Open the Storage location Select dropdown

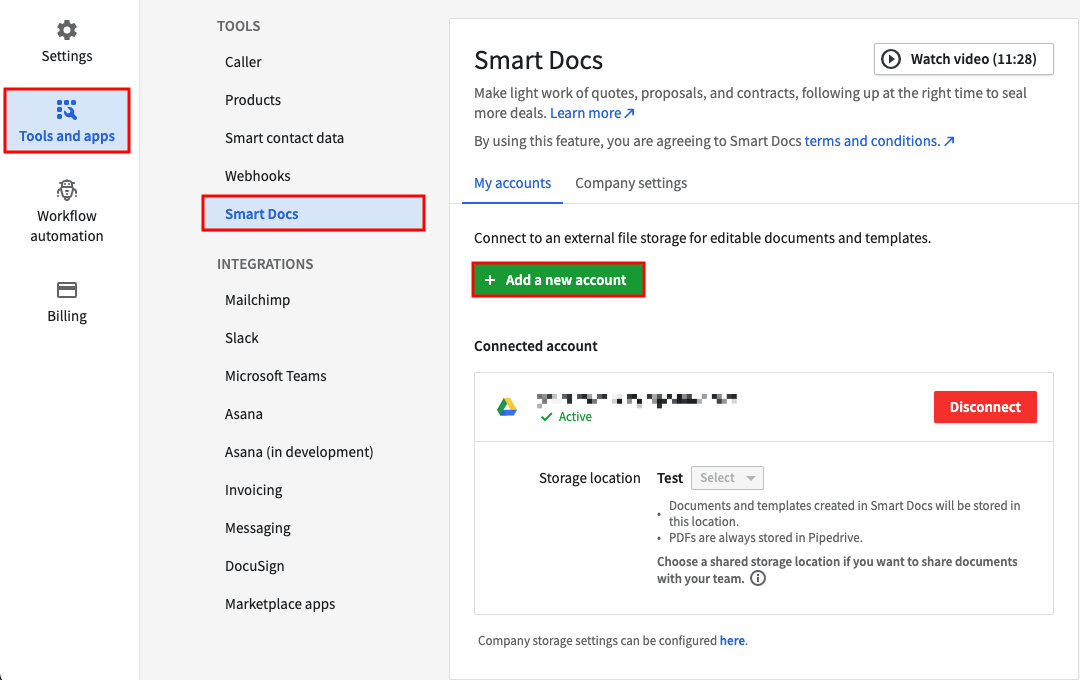tap(727, 477)
